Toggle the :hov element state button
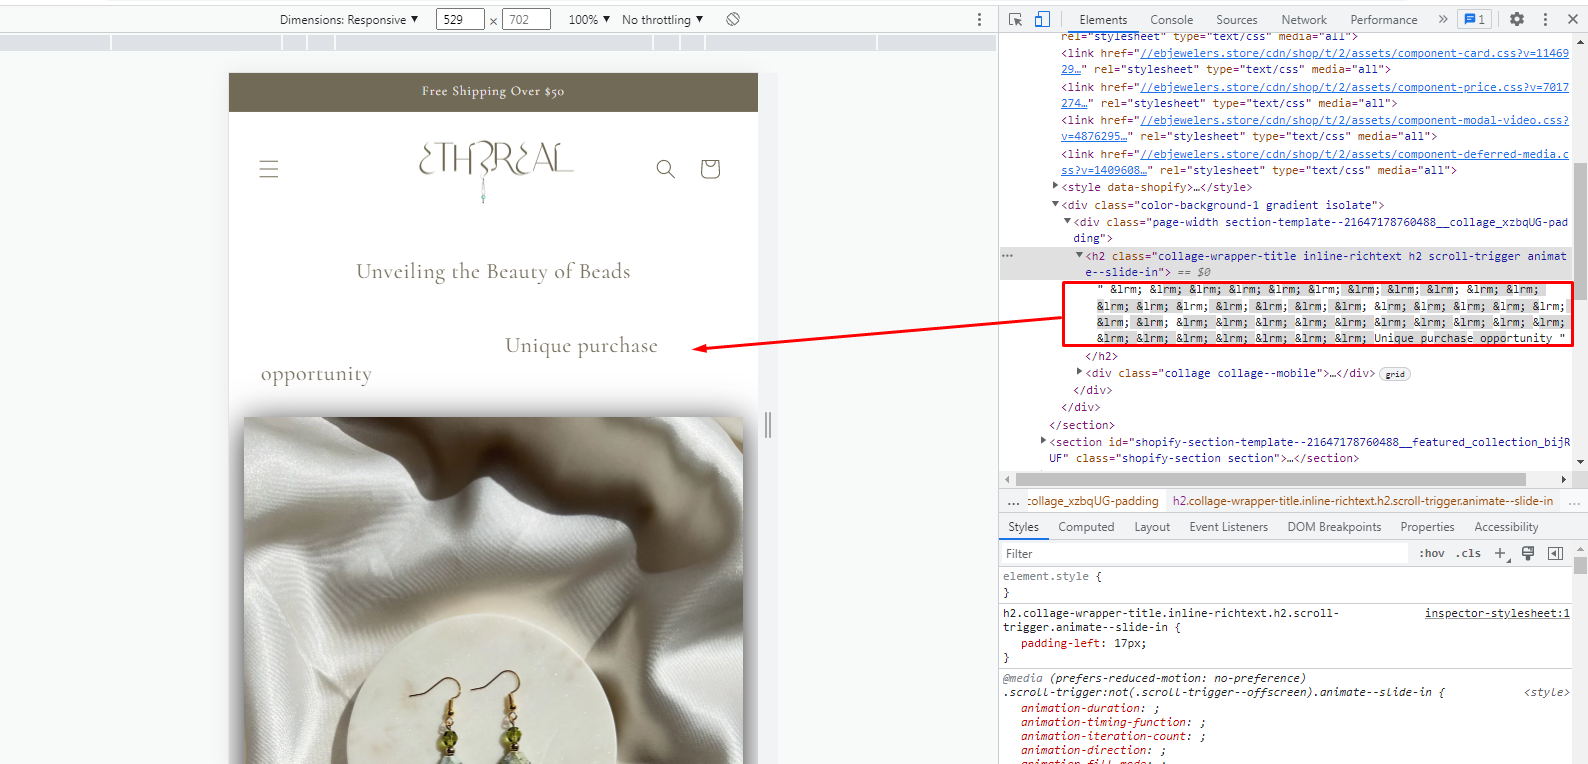The height and width of the screenshot is (764, 1588). pos(1431,553)
